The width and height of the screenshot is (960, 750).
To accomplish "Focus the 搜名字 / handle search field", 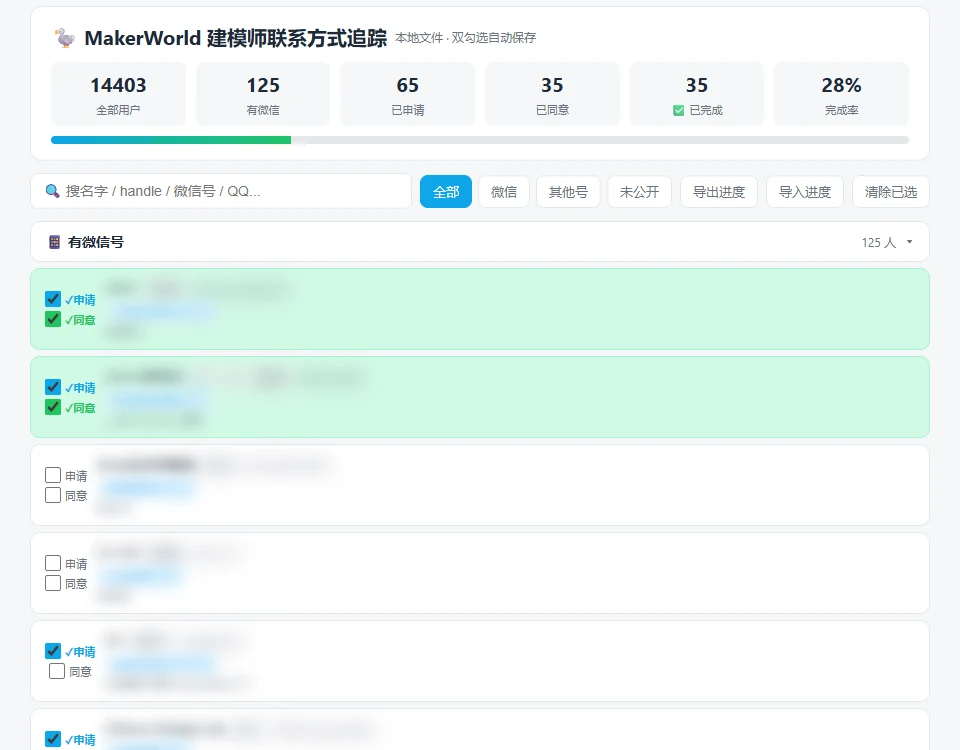I will tap(221, 191).
